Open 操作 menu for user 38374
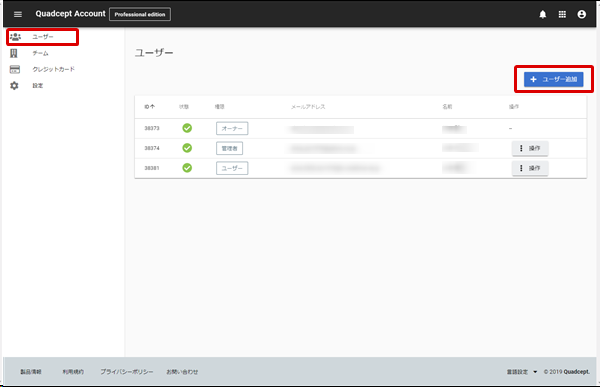The height and width of the screenshot is (387, 600). 530,148
